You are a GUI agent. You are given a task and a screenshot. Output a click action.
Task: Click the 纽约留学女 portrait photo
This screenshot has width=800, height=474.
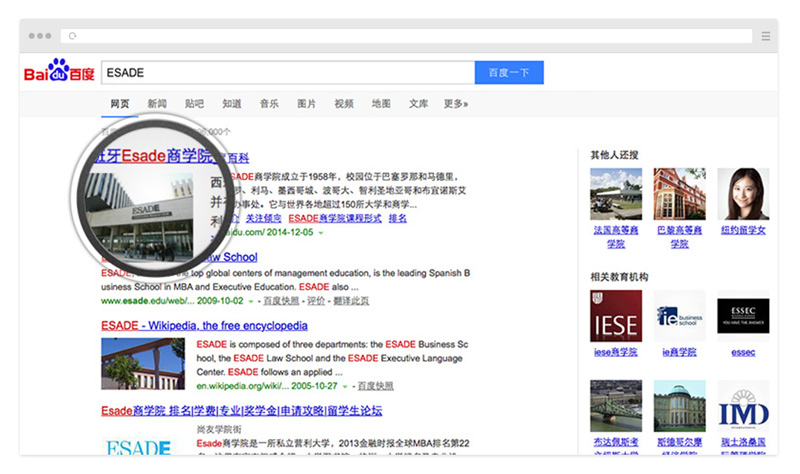point(743,194)
